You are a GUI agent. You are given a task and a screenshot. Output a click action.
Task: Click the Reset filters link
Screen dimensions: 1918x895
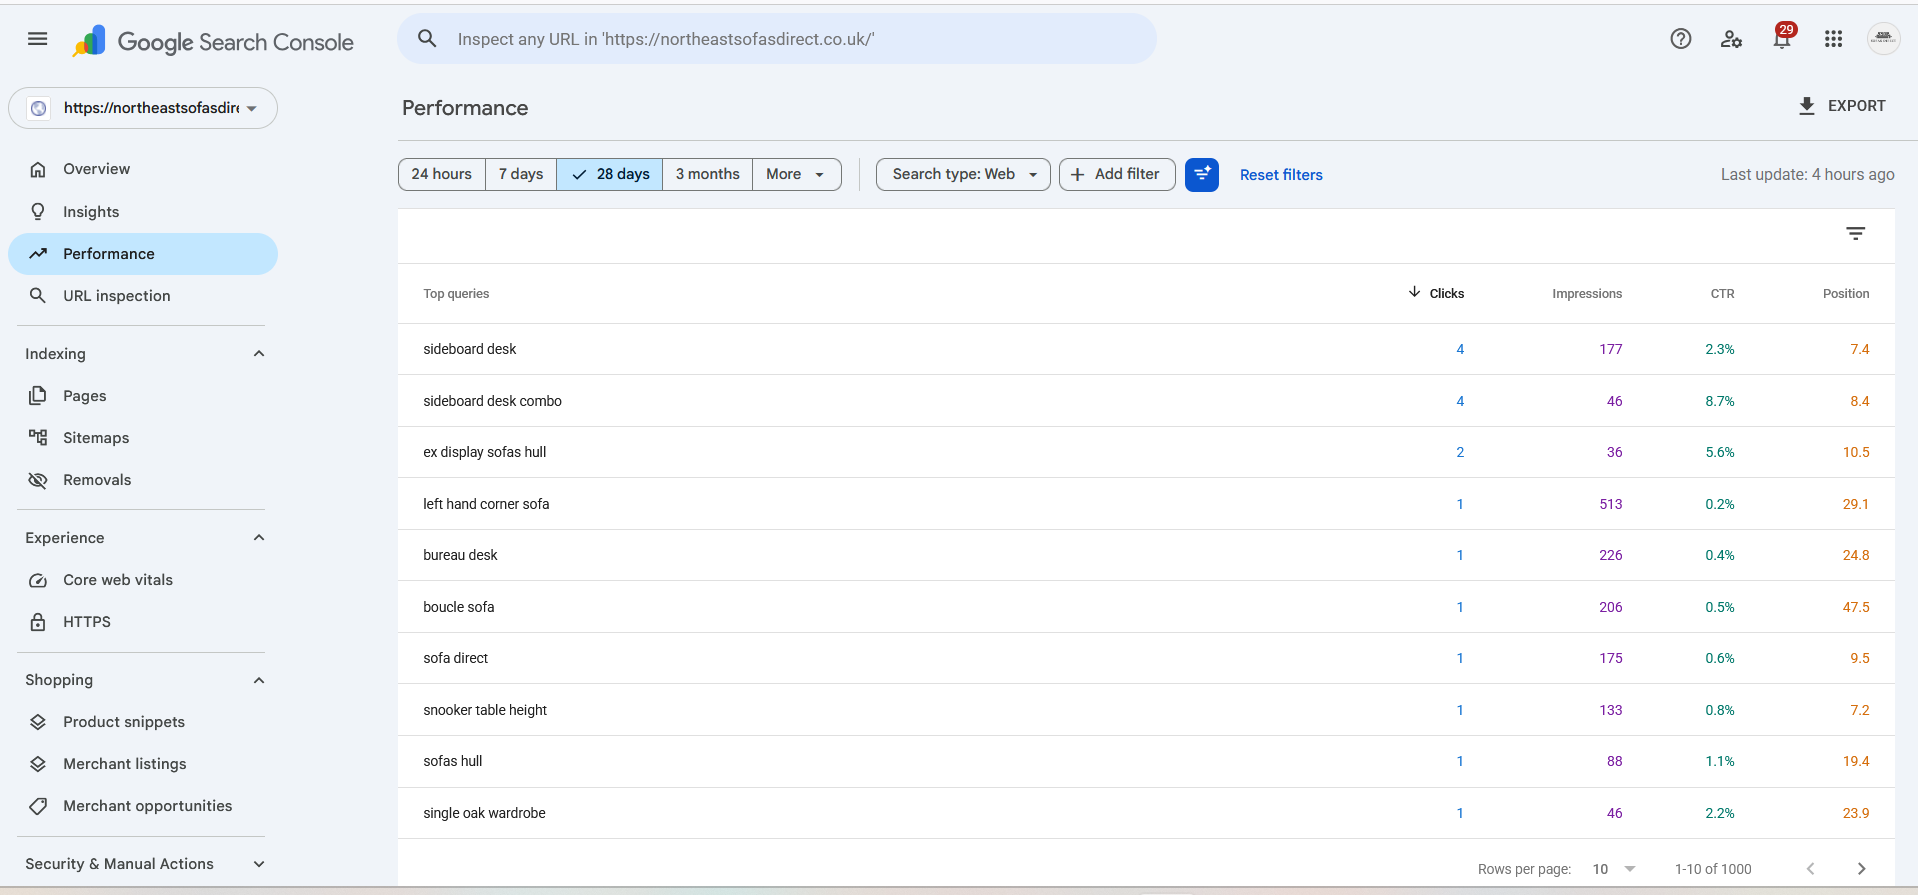point(1281,175)
